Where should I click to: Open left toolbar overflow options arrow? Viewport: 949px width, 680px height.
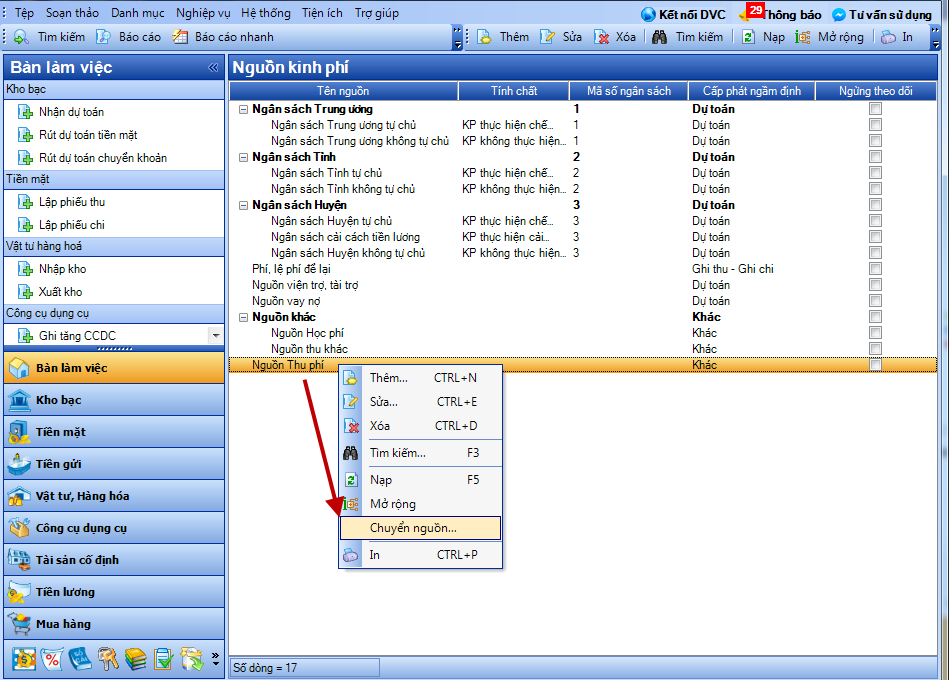click(x=458, y=37)
